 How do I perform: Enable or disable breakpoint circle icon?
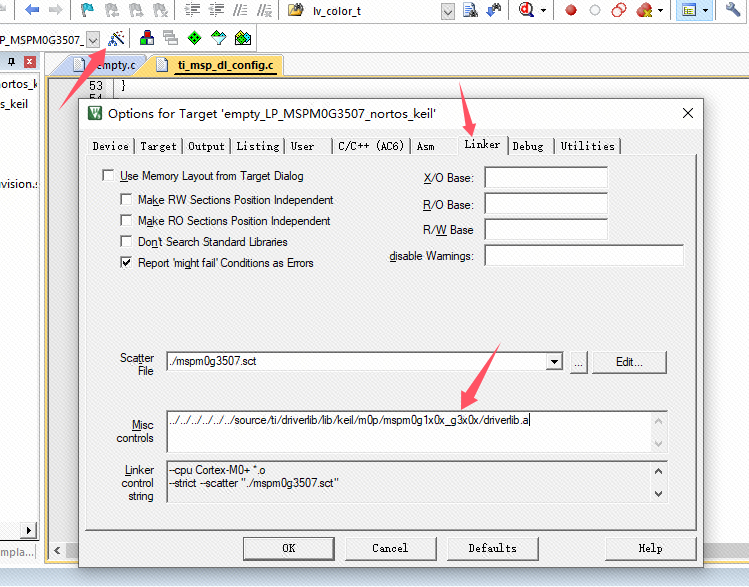pos(595,10)
